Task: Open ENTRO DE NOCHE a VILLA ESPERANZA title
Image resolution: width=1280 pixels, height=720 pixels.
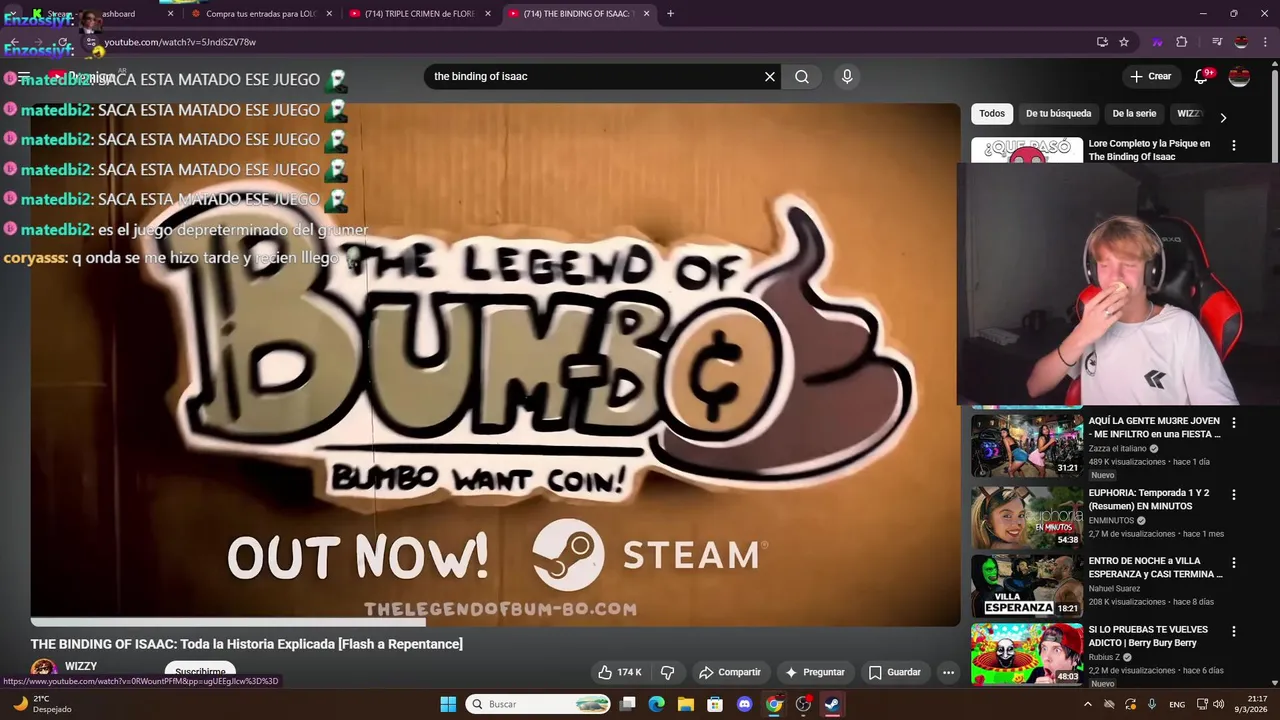Action: coord(1155,567)
